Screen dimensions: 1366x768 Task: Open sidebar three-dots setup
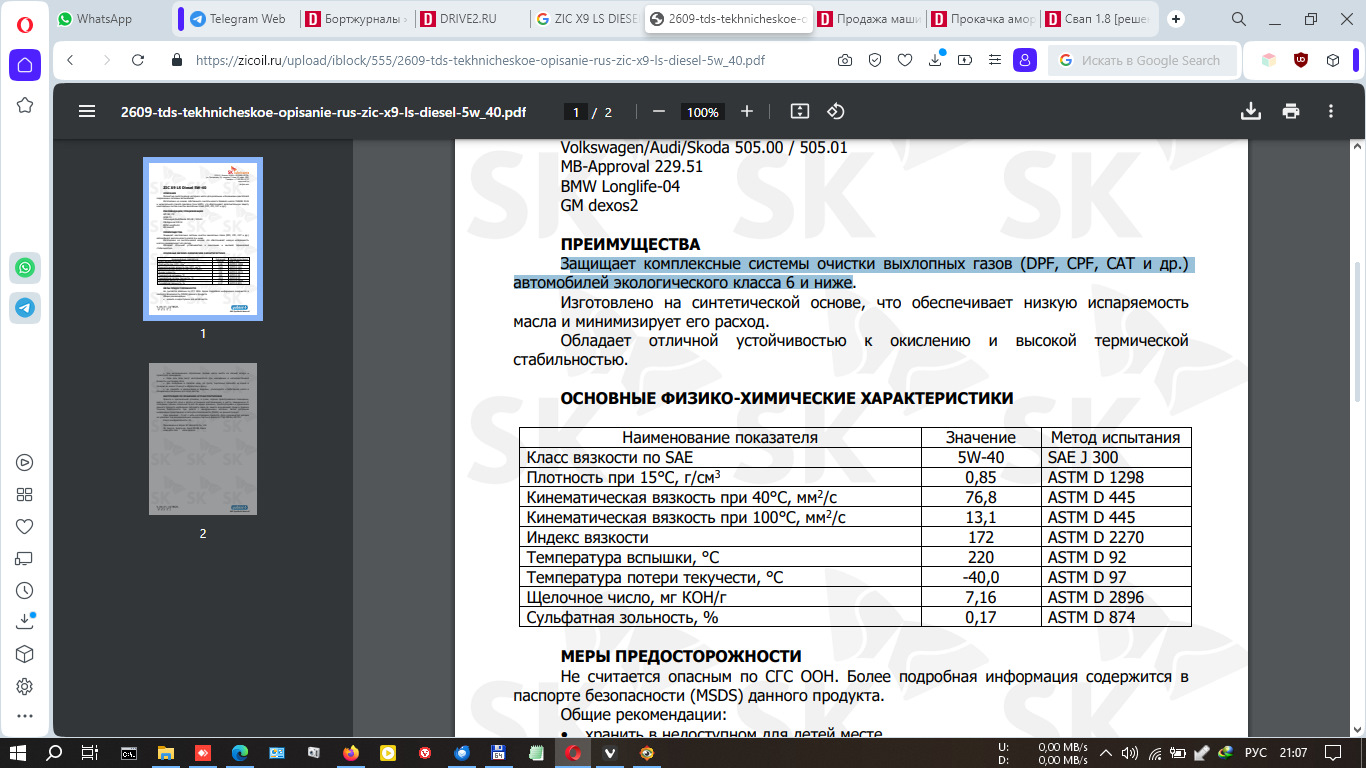click(25, 716)
